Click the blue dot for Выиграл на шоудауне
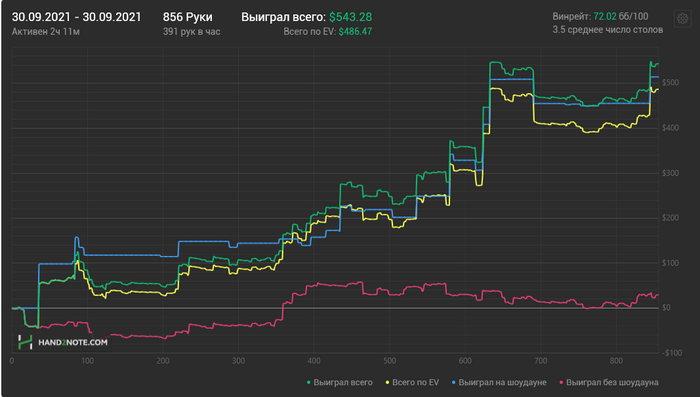Screen dimensions: 700x397 tap(454, 383)
